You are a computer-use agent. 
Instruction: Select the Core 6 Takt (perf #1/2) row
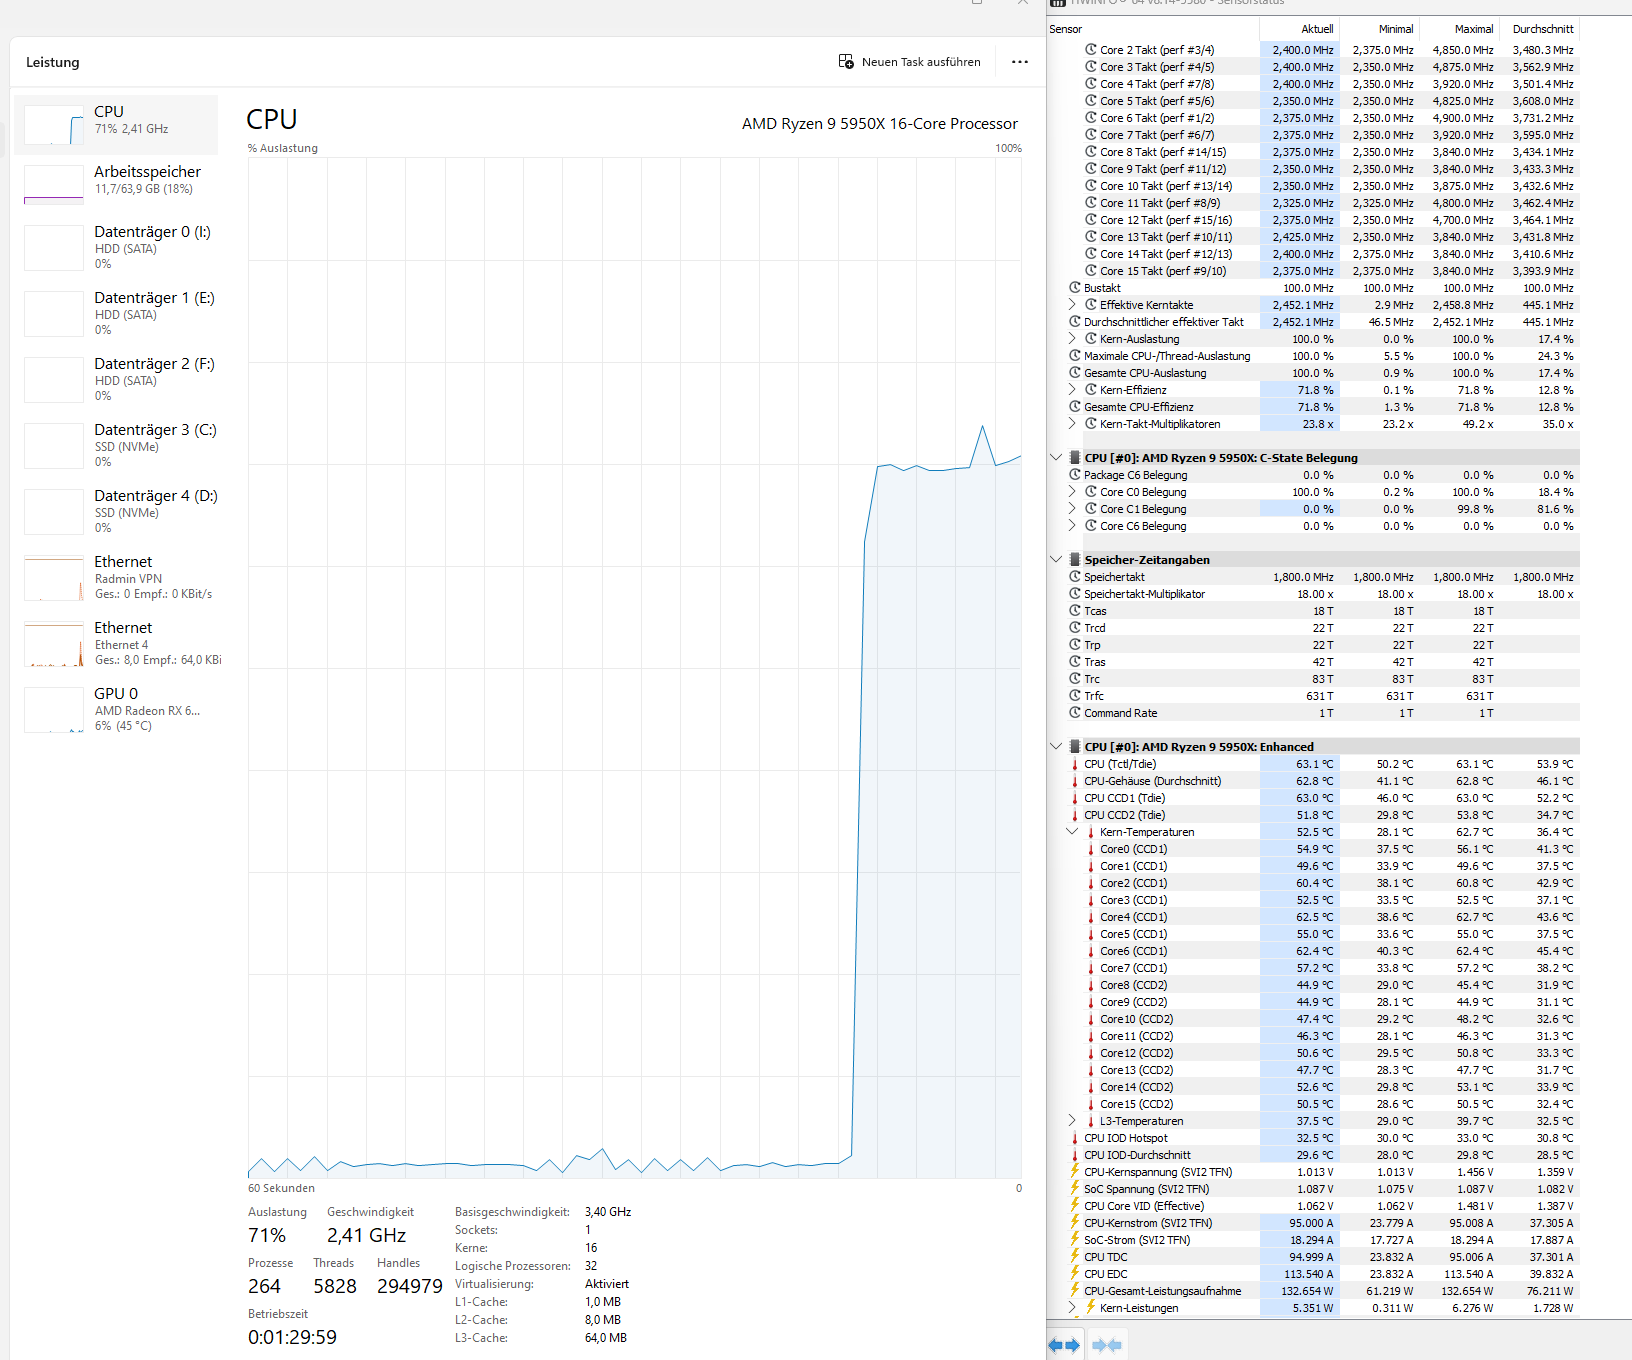1313,118
